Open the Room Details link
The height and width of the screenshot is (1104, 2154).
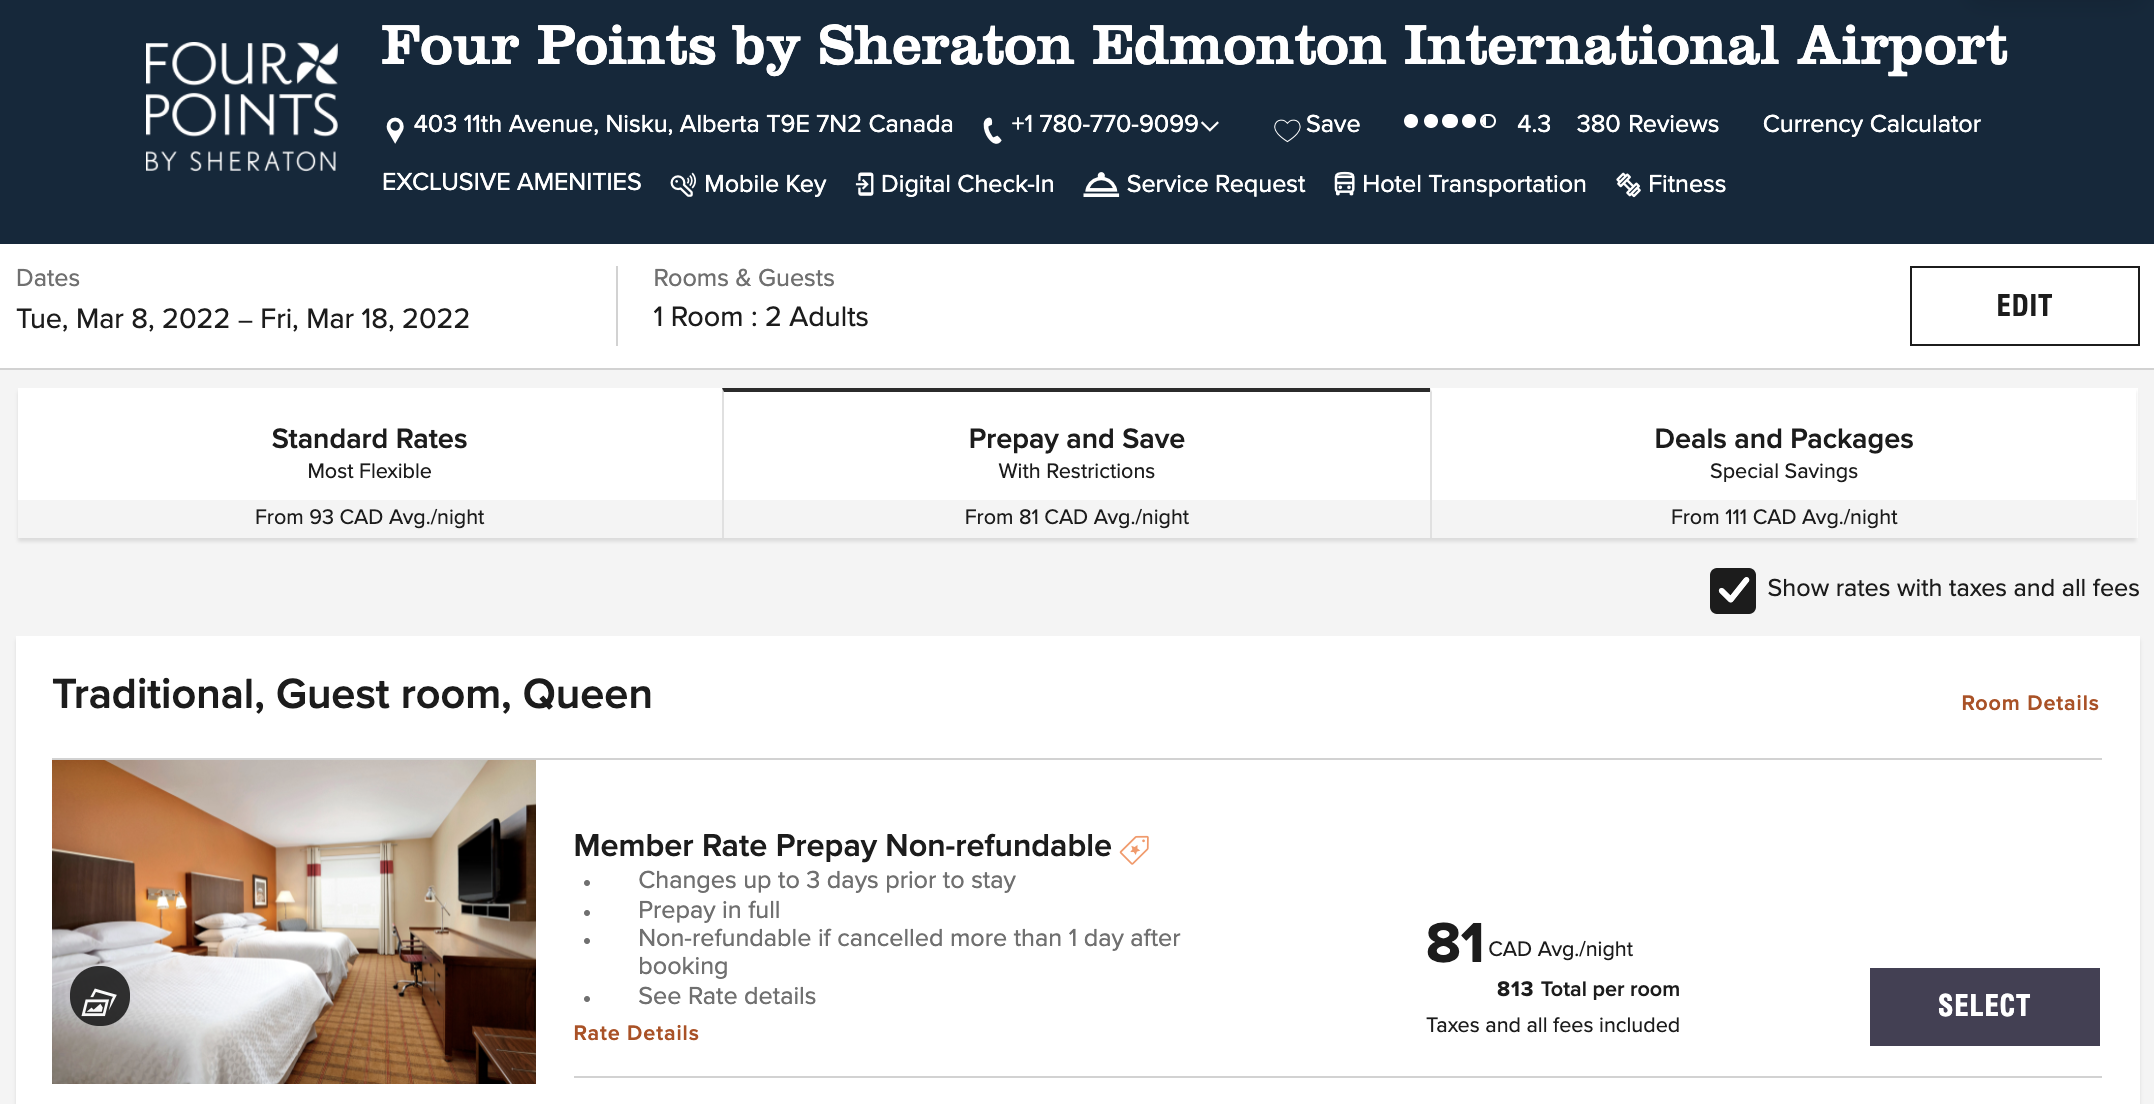[x=2029, y=703]
